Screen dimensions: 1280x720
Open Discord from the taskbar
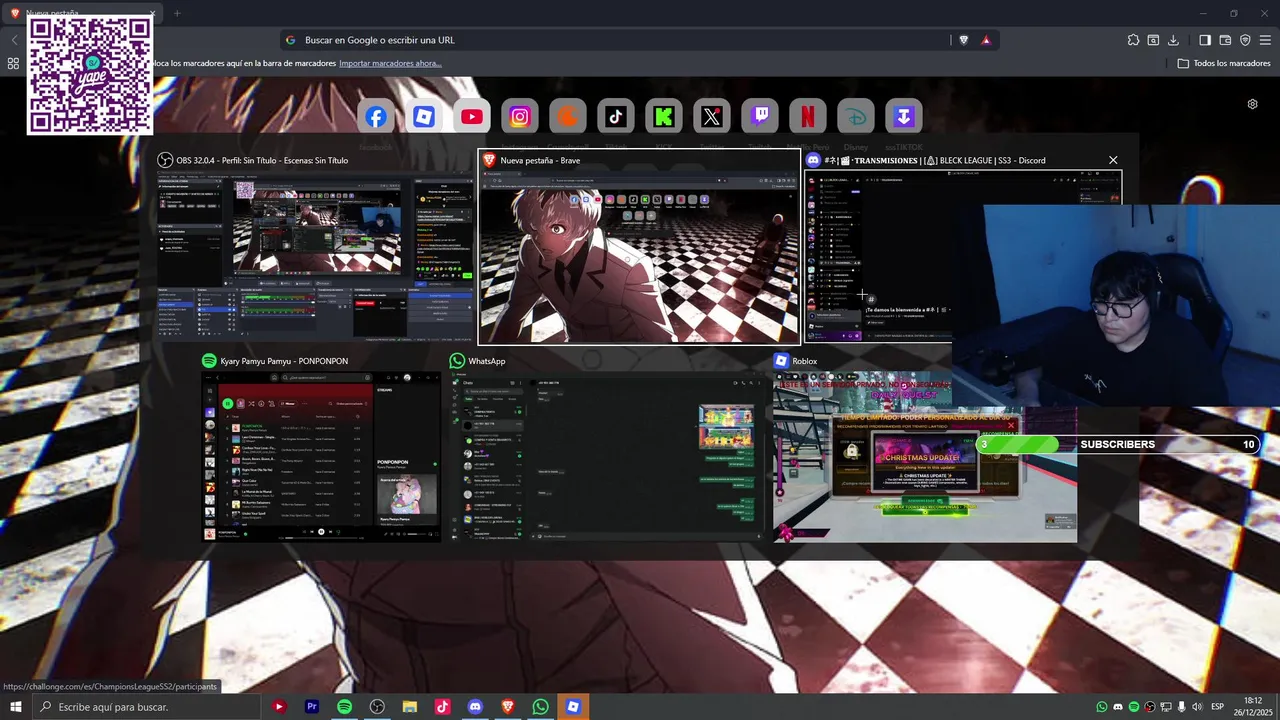click(475, 707)
